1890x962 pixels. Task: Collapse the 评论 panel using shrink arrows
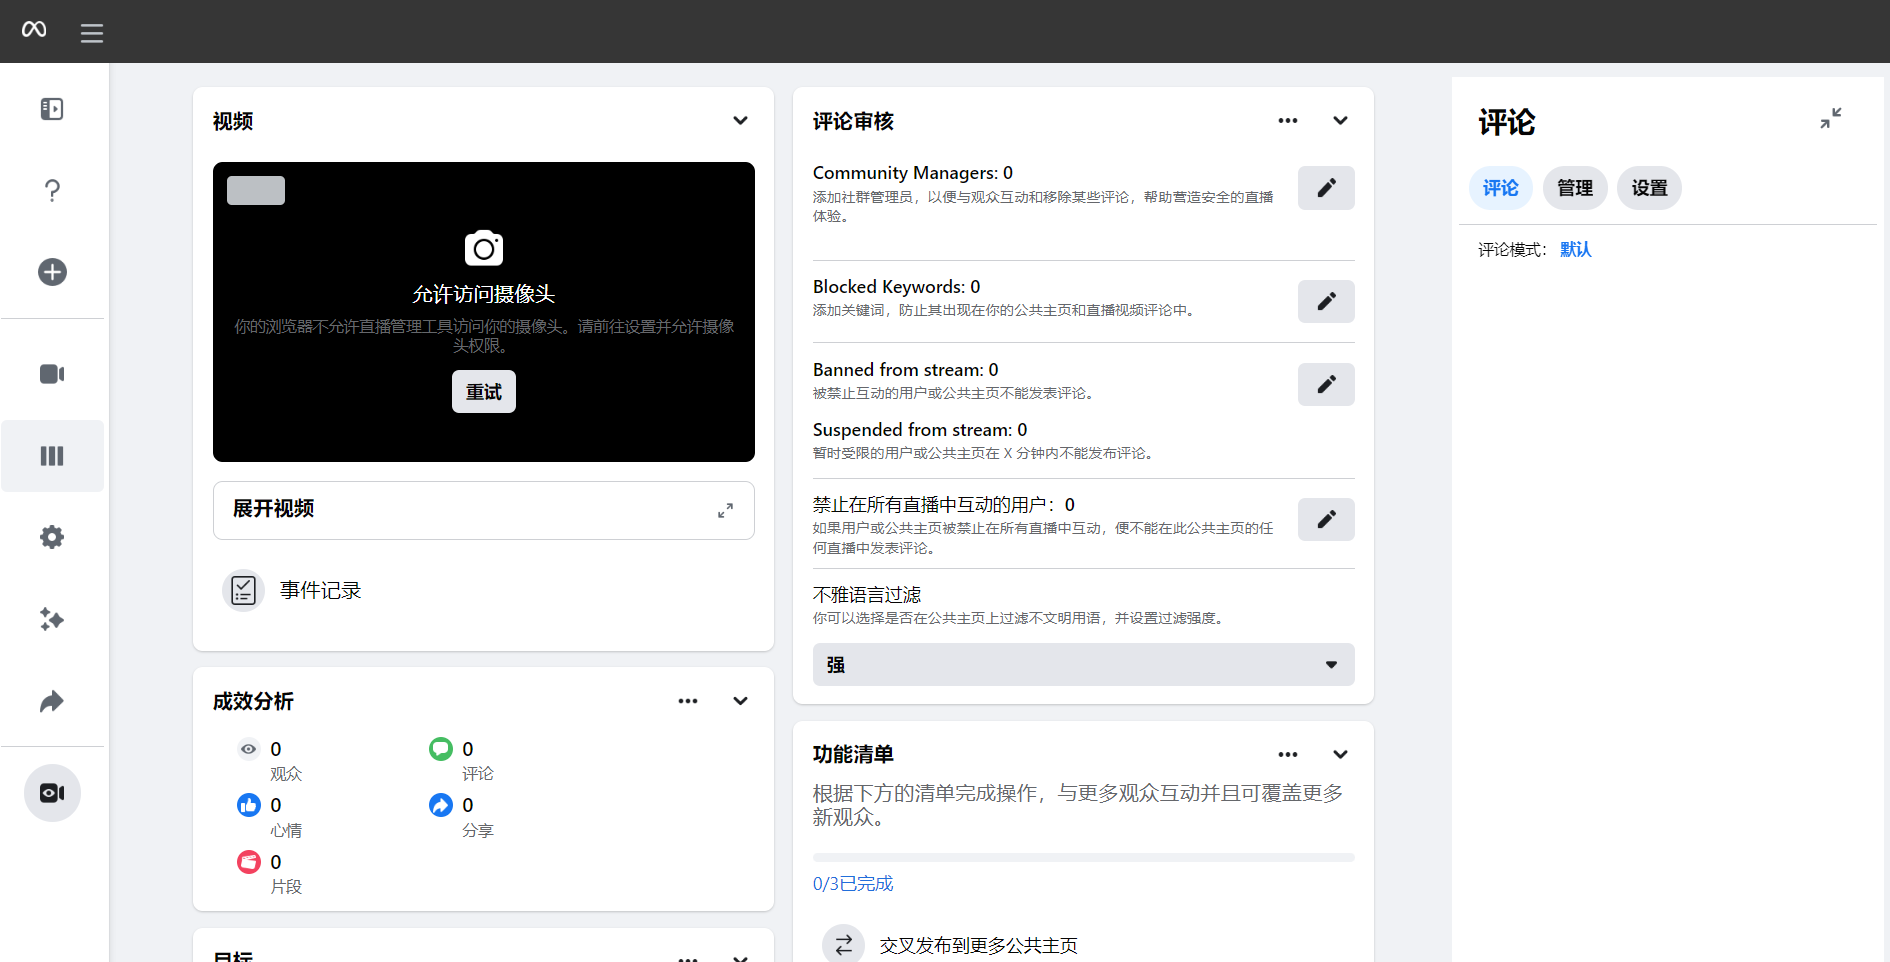point(1831,118)
